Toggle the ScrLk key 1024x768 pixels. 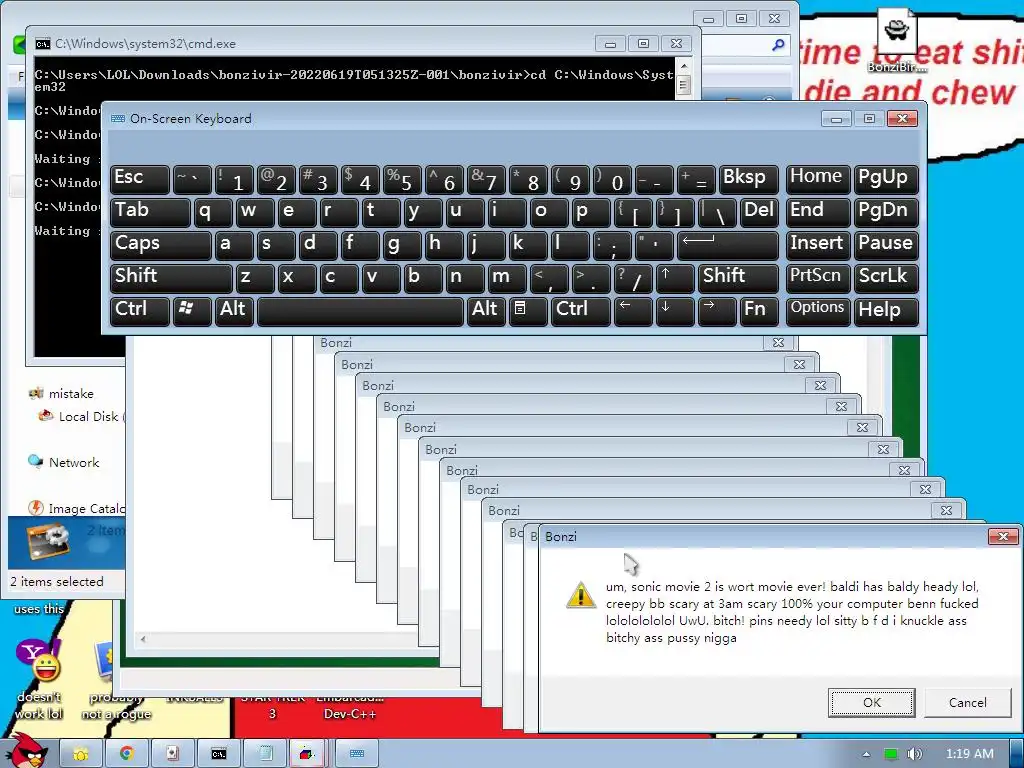pos(886,278)
